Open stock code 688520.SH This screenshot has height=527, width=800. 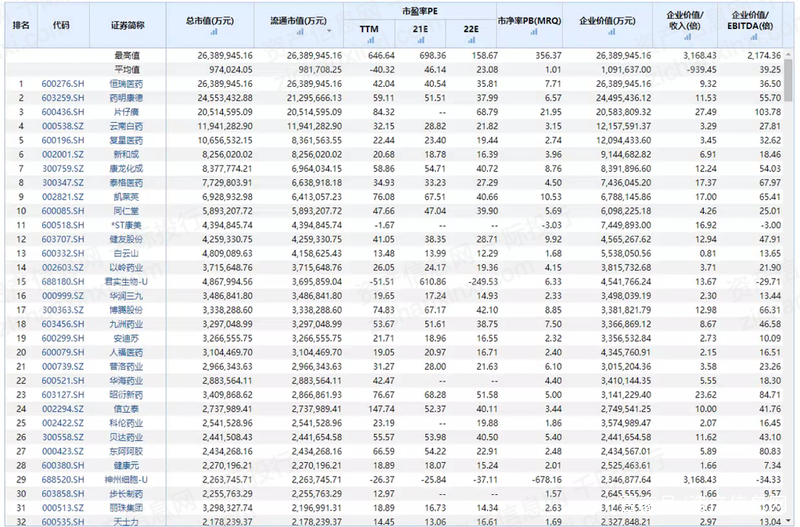(63, 480)
